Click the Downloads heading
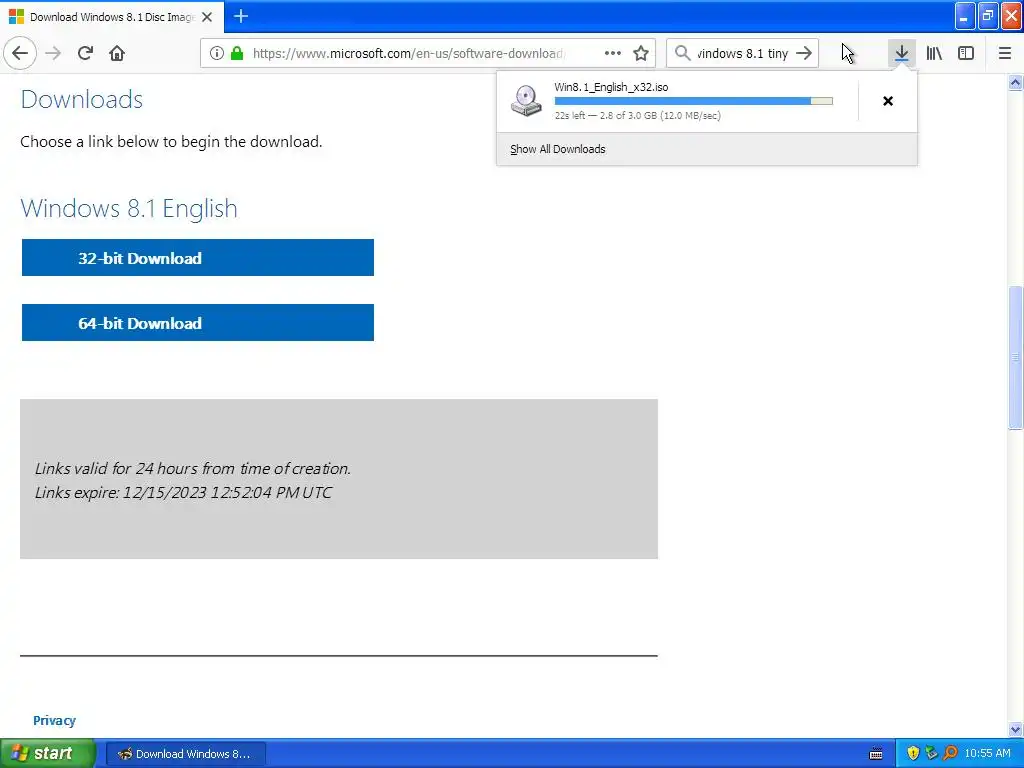1024x768 pixels. (82, 99)
